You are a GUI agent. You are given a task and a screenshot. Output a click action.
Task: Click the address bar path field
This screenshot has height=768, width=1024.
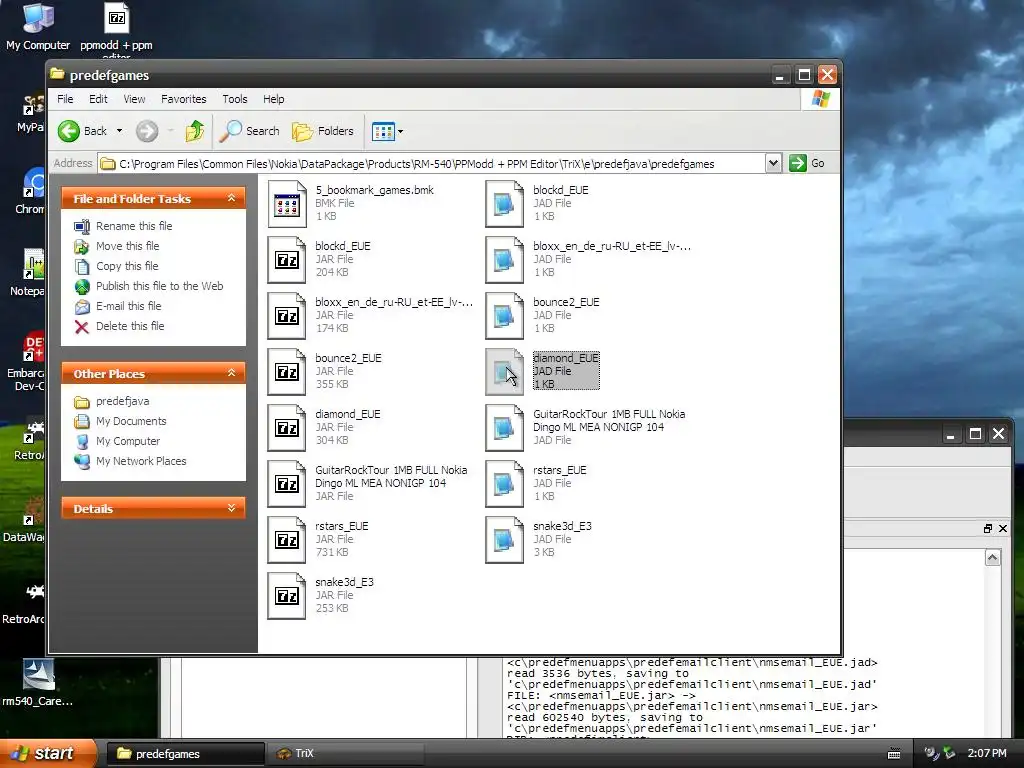tap(431, 163)
